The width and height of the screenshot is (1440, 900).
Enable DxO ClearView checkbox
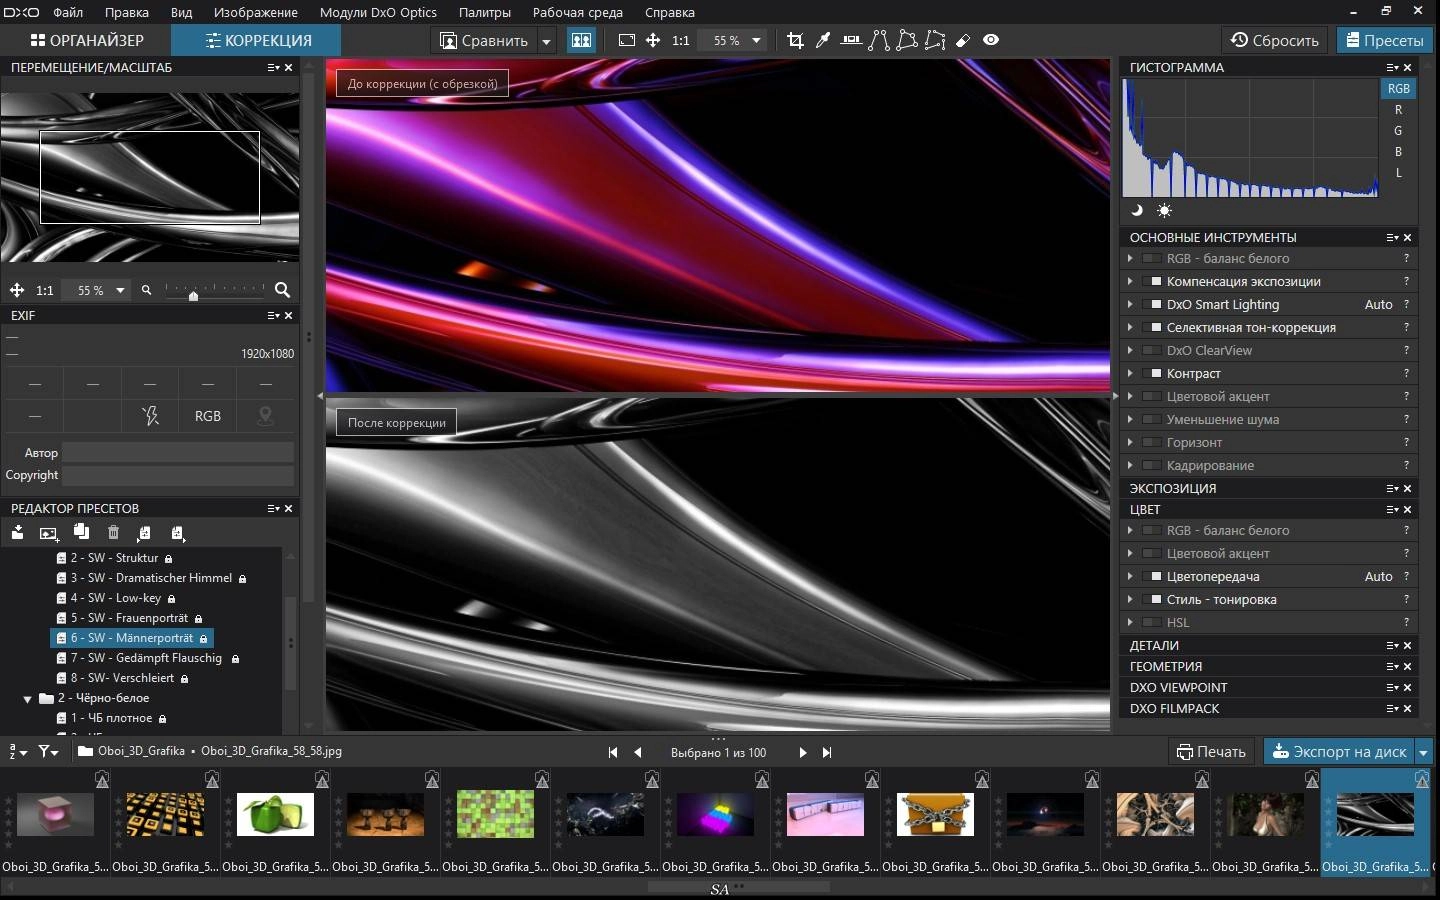point(1152,350)
